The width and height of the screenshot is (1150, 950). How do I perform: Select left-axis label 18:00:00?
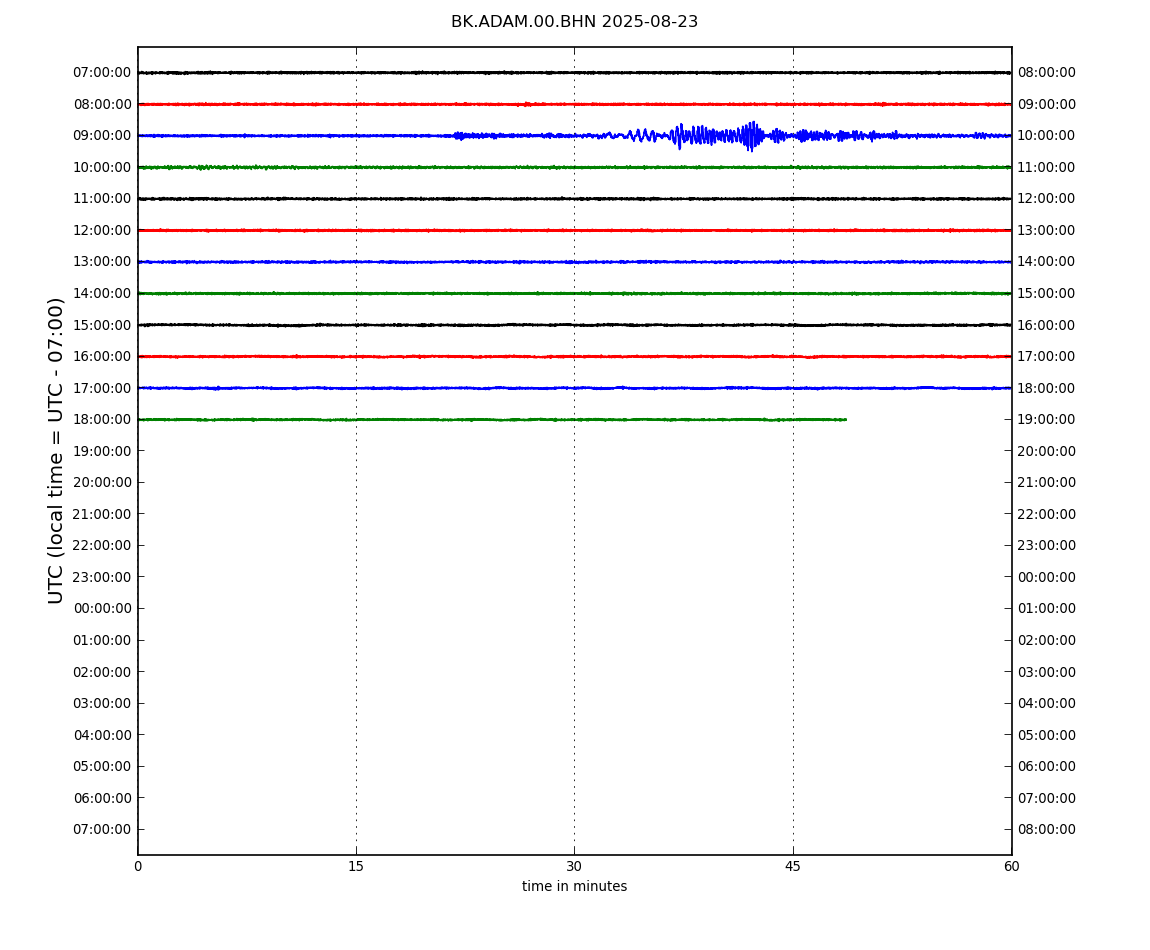(x=102, y=420)
